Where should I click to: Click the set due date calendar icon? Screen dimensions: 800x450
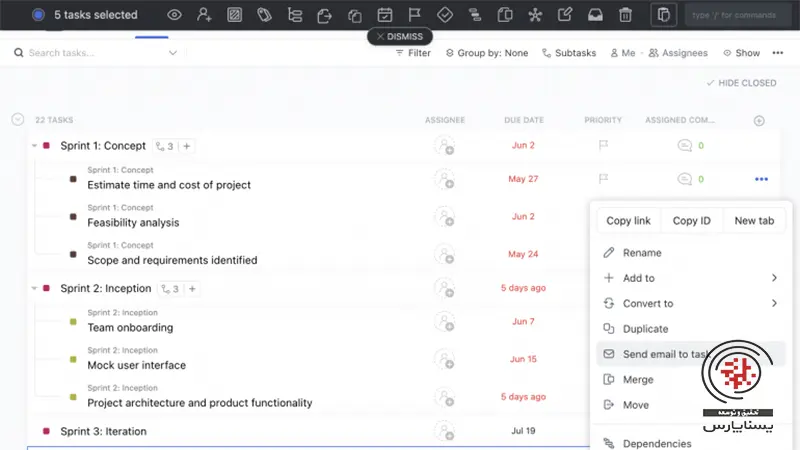tap(385, 15)
